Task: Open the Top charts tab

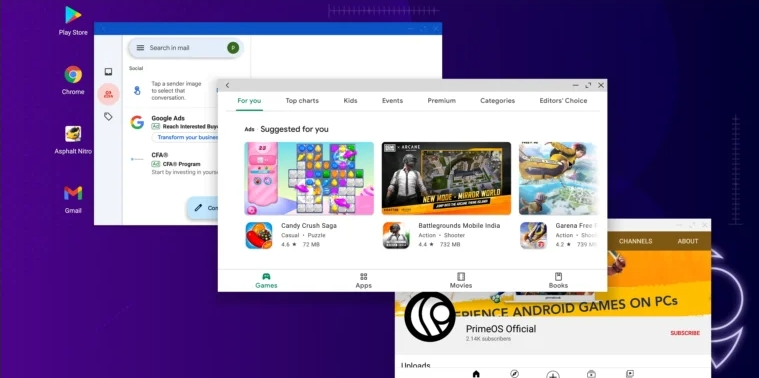Action: point(302,101)
